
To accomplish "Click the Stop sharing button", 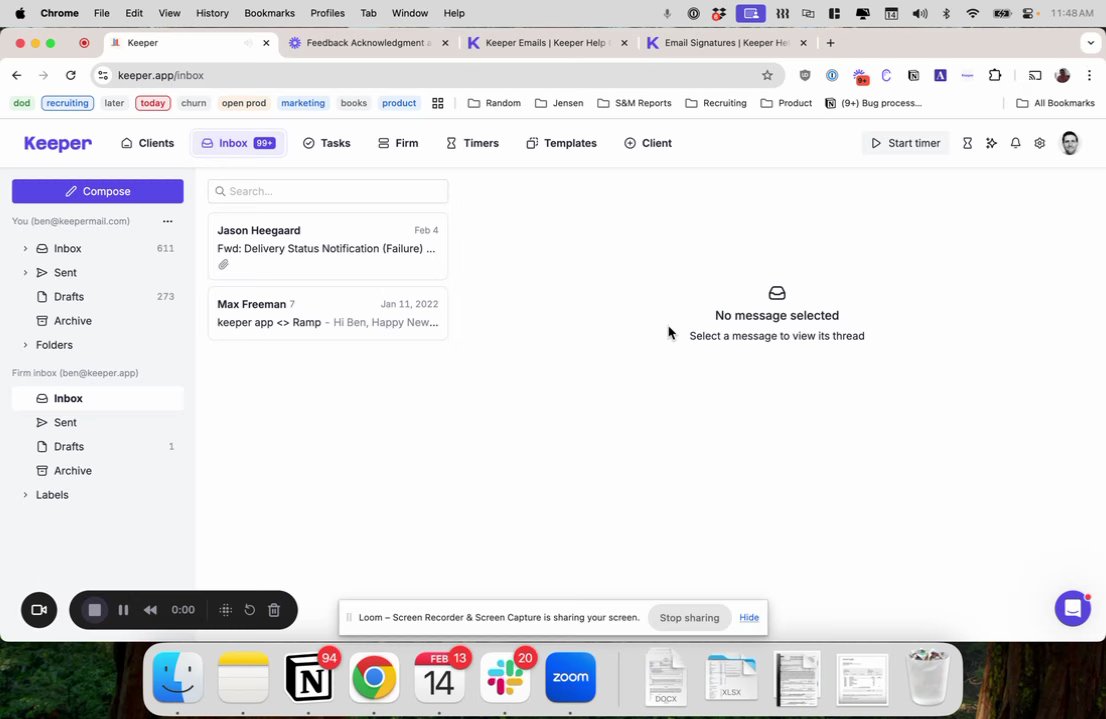I will point(689,617).
